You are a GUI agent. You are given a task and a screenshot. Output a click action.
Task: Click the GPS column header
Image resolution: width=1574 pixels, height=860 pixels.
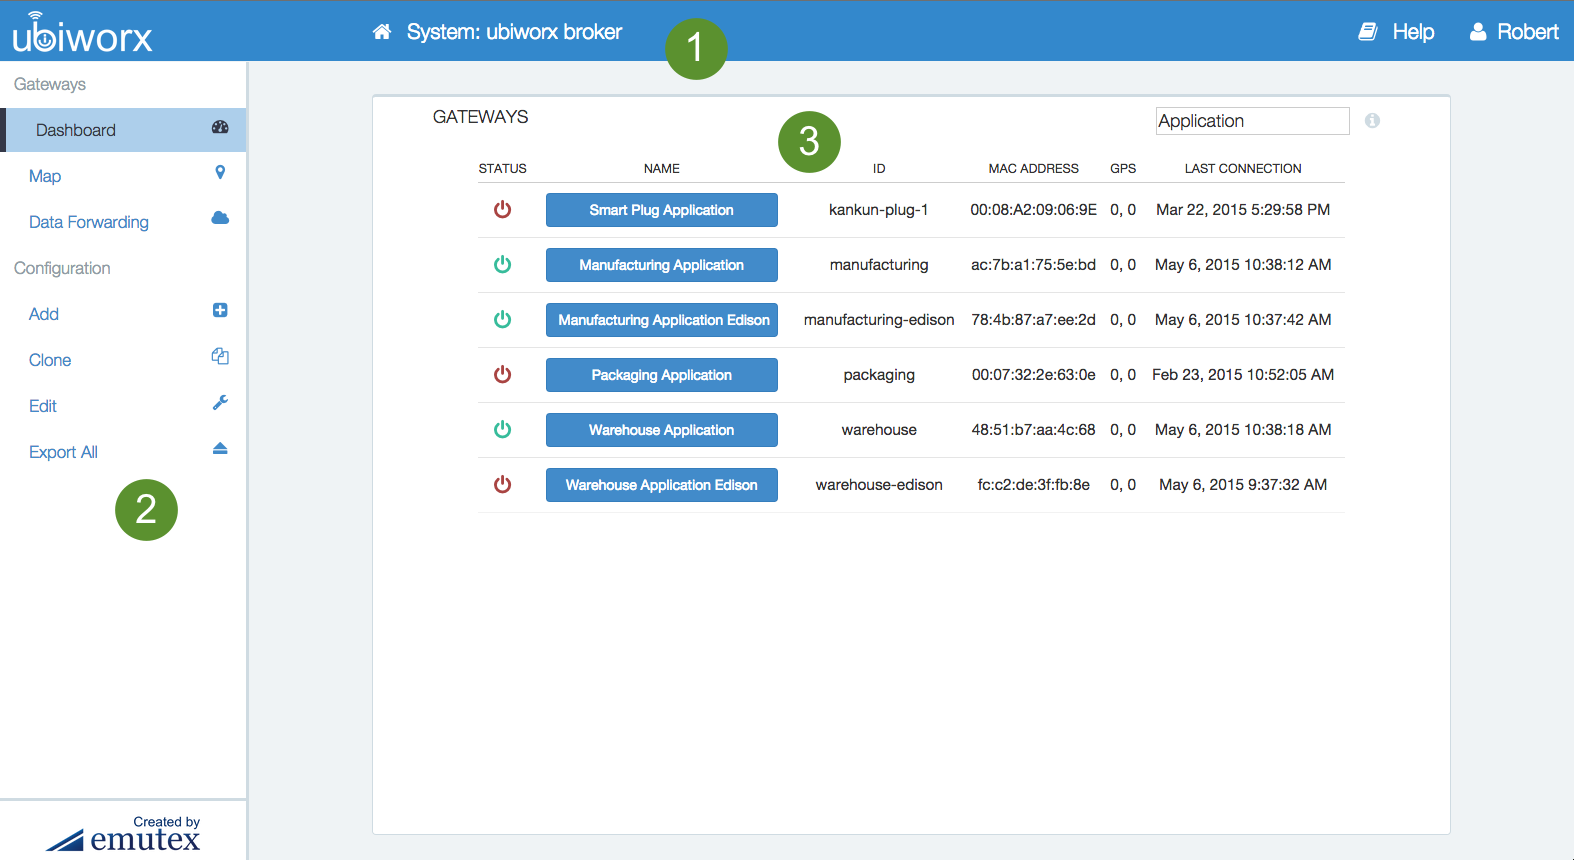point(1123,168)
